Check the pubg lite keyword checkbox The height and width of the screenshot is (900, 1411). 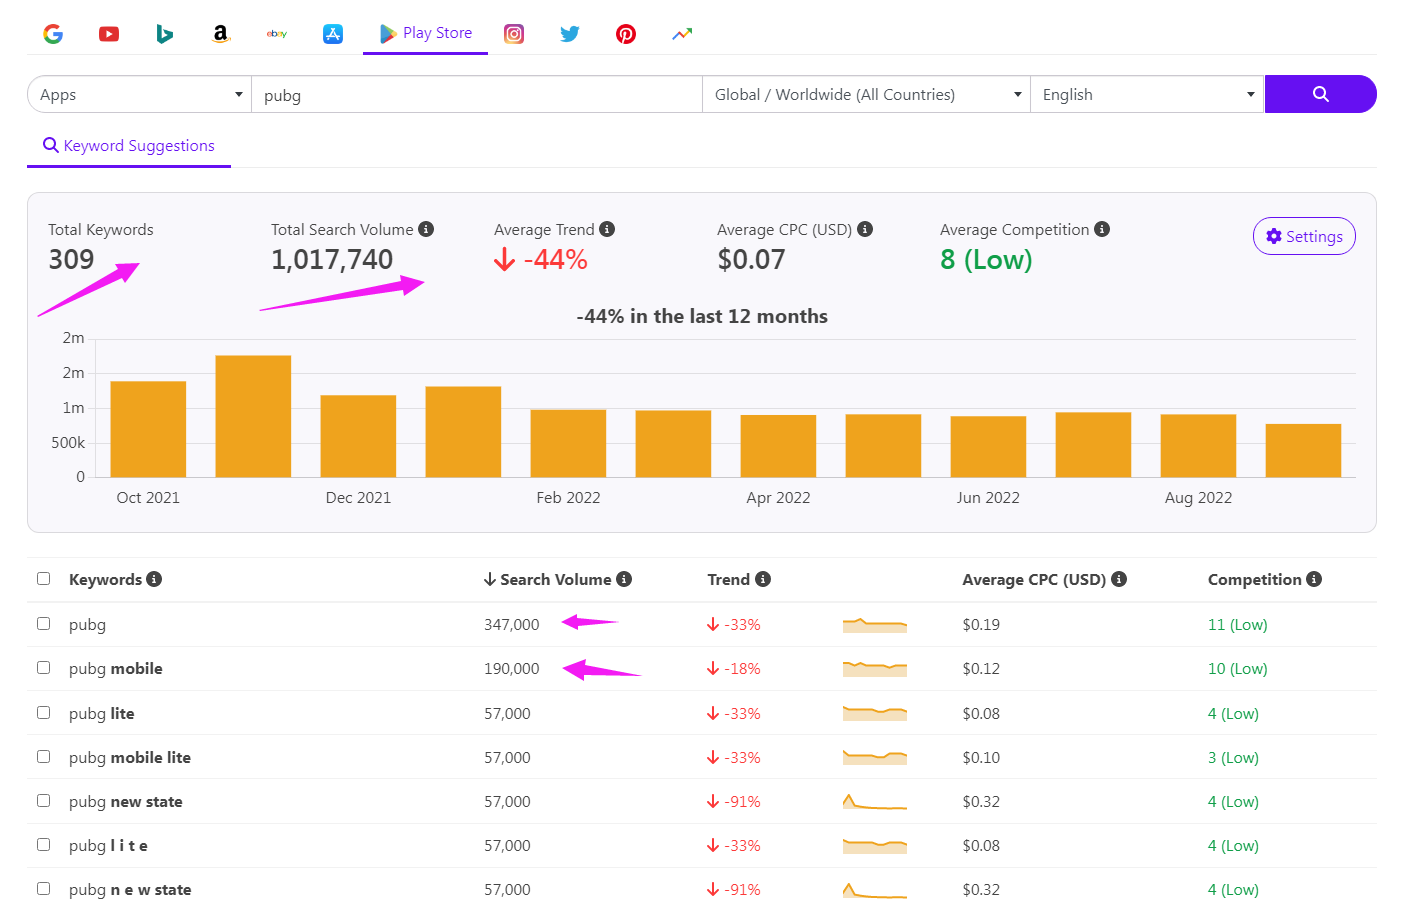tap(43, 712)
